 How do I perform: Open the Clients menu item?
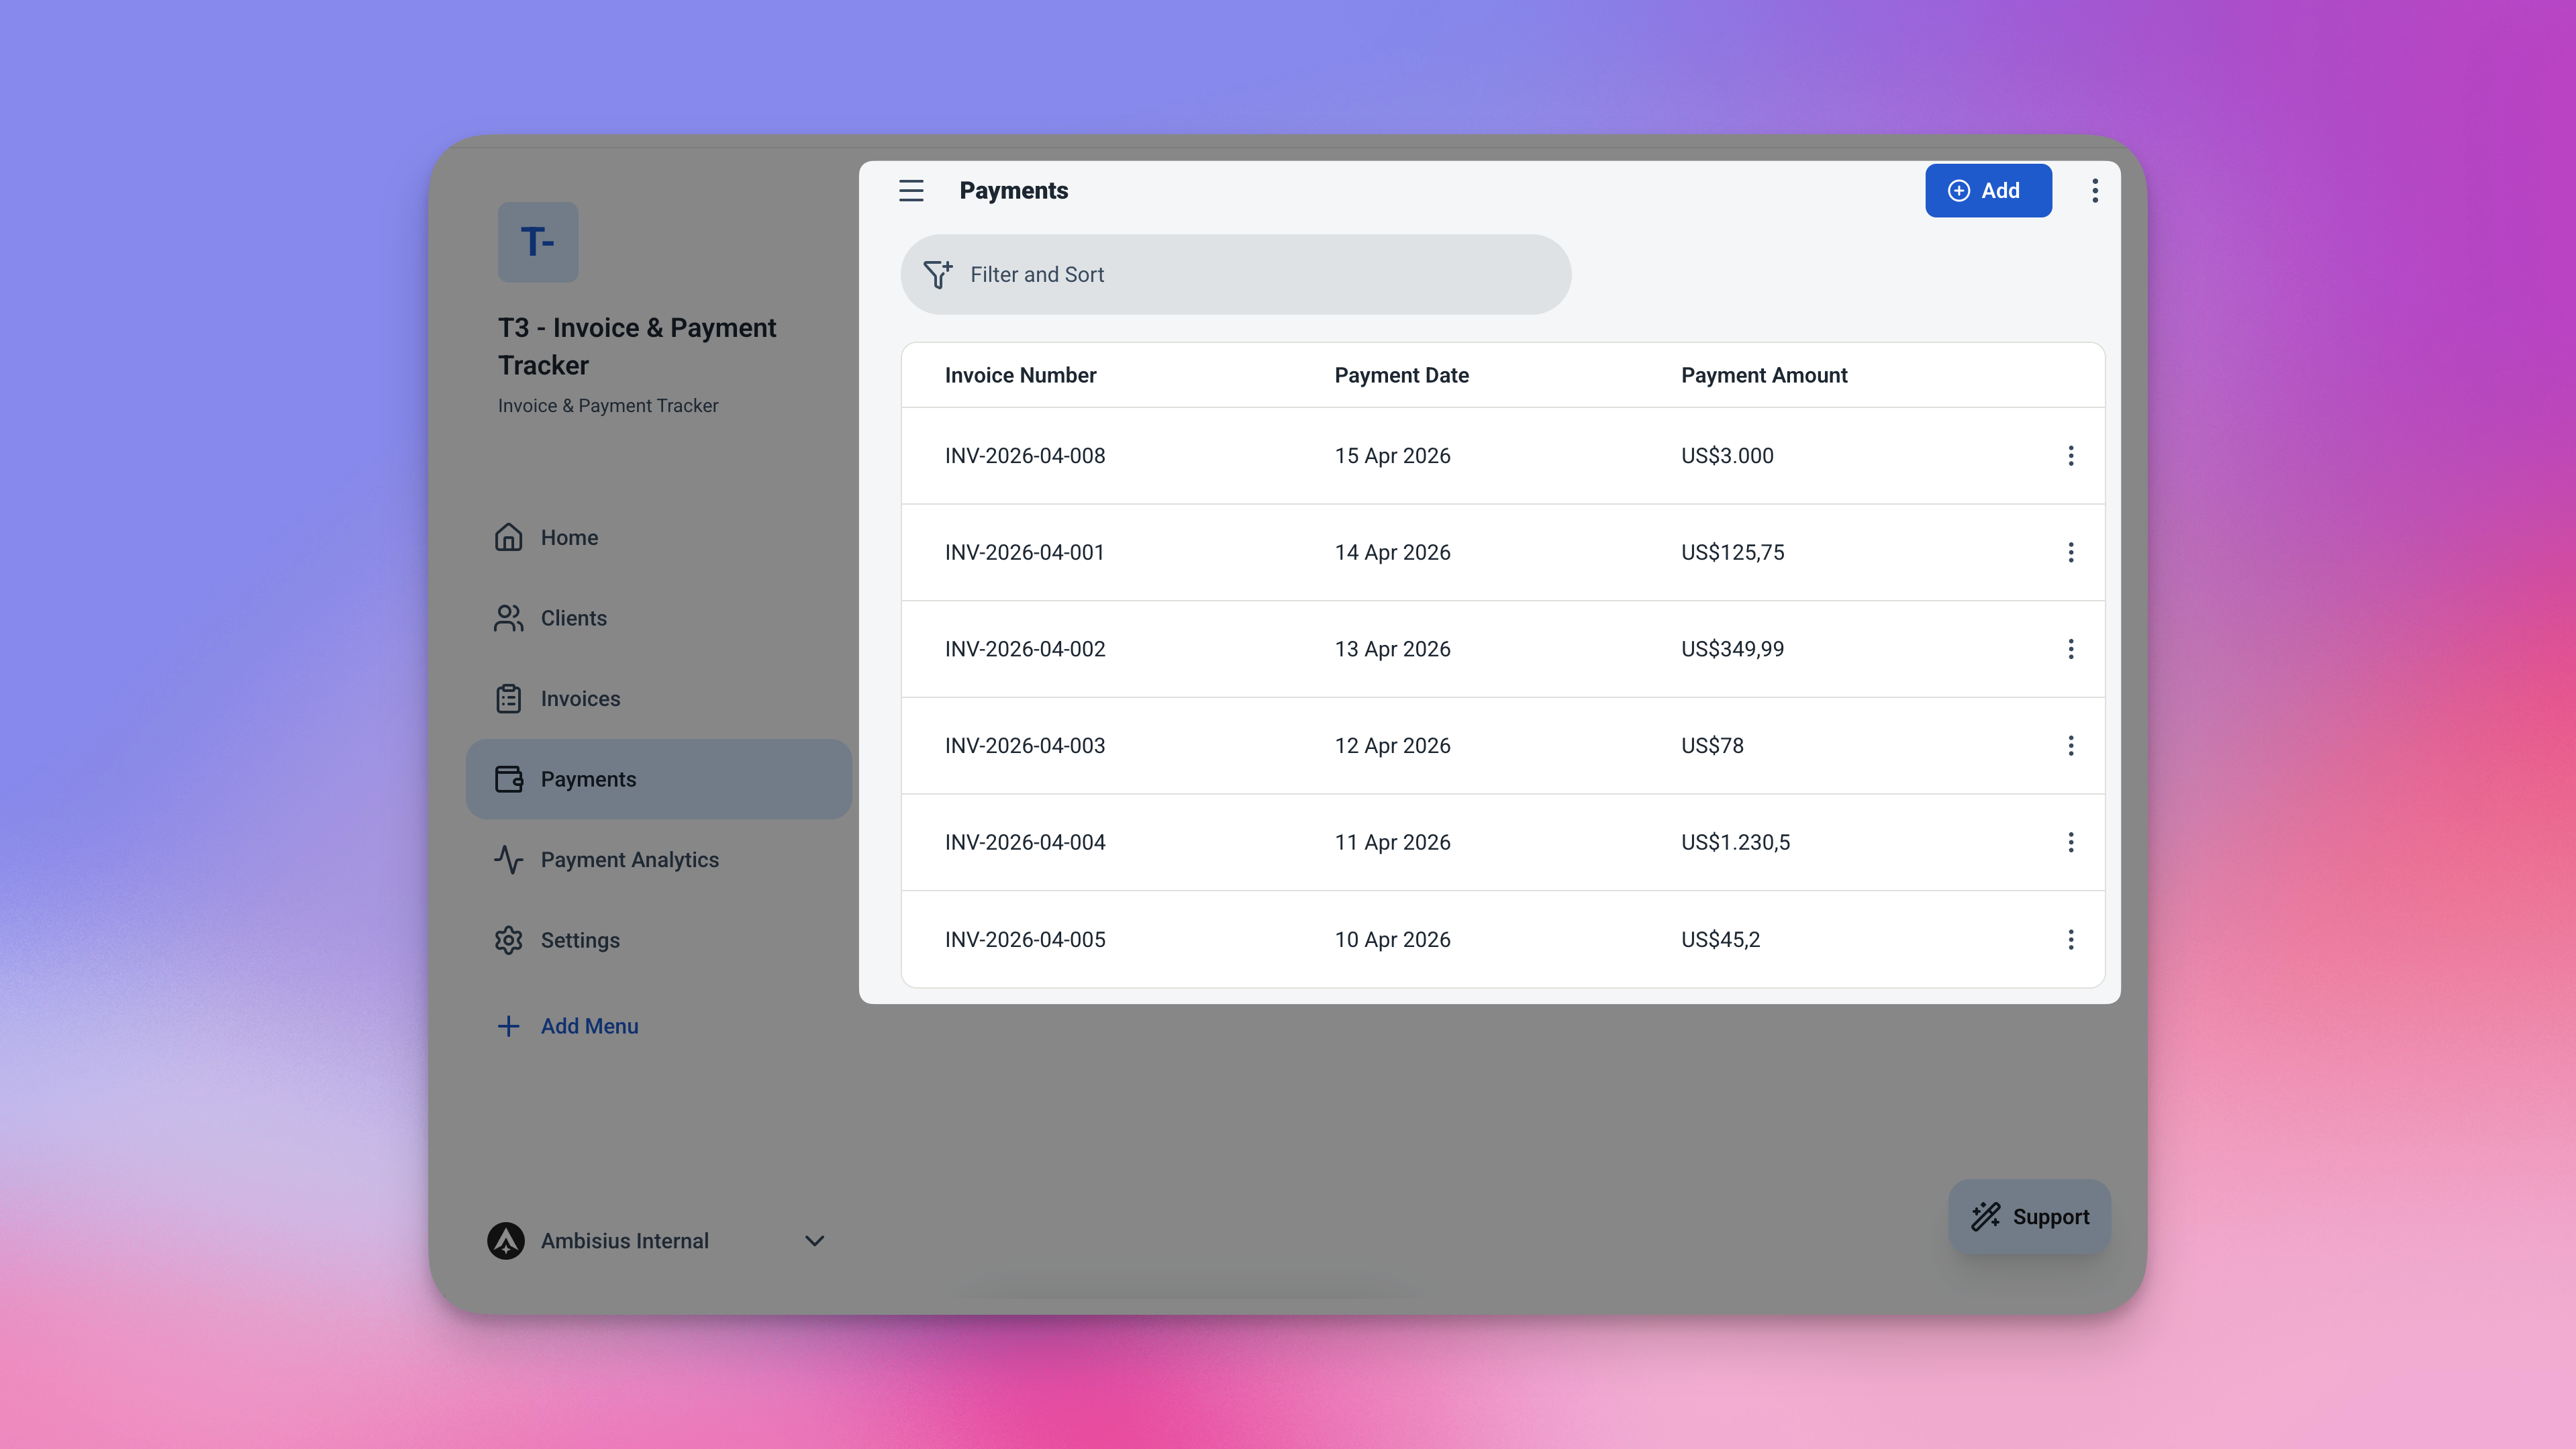[573, 618]
